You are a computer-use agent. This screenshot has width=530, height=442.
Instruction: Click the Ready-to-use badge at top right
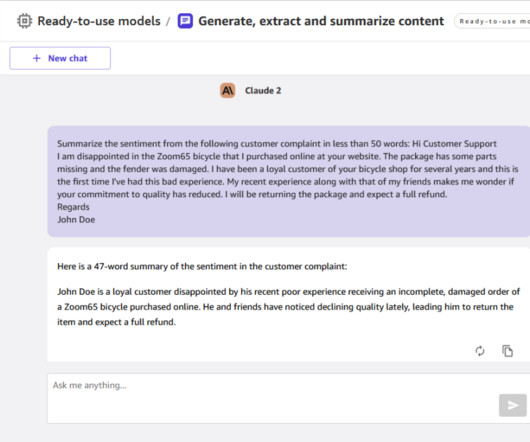(x=492, y=21)
